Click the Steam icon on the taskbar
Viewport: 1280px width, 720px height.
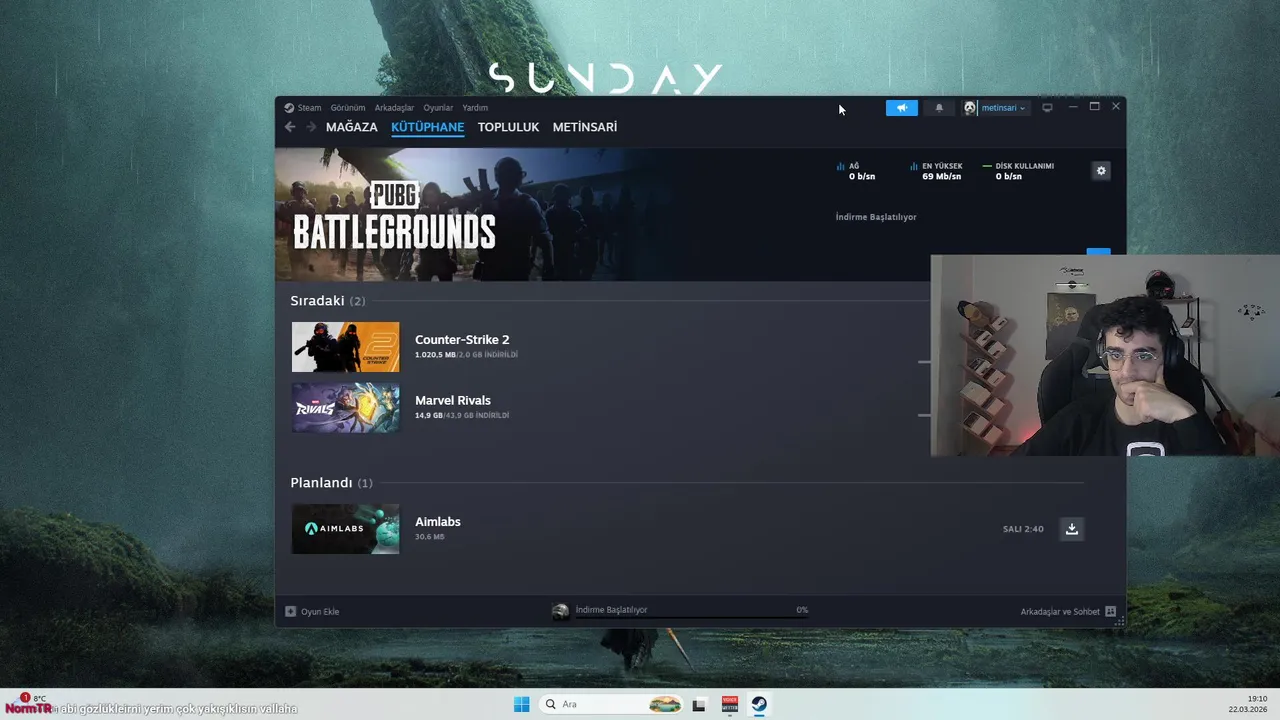[760, 704]
